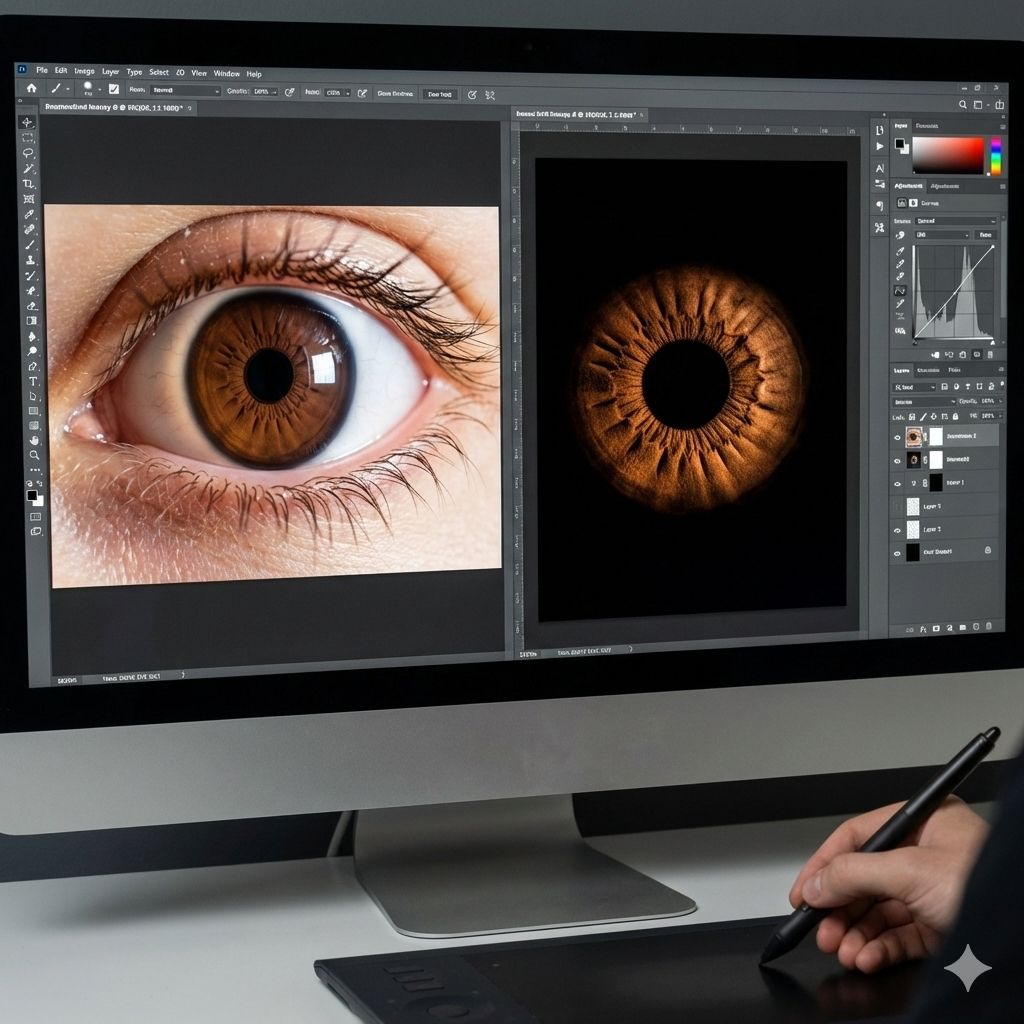Select the Eyedropper tool
This screenshot has width=1024, height=1024.
coord(29,214)
